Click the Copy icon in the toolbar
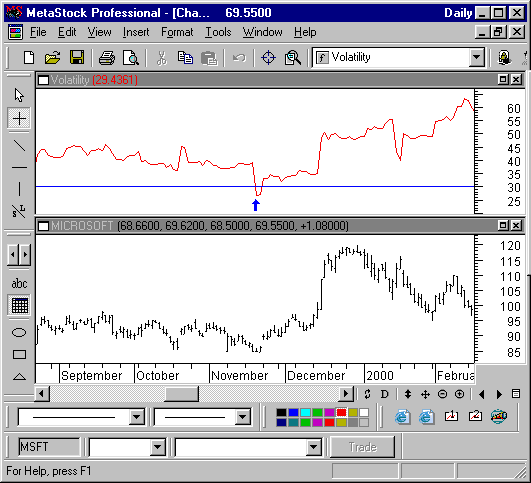This screenshot has height=483, width=531. 185,58
